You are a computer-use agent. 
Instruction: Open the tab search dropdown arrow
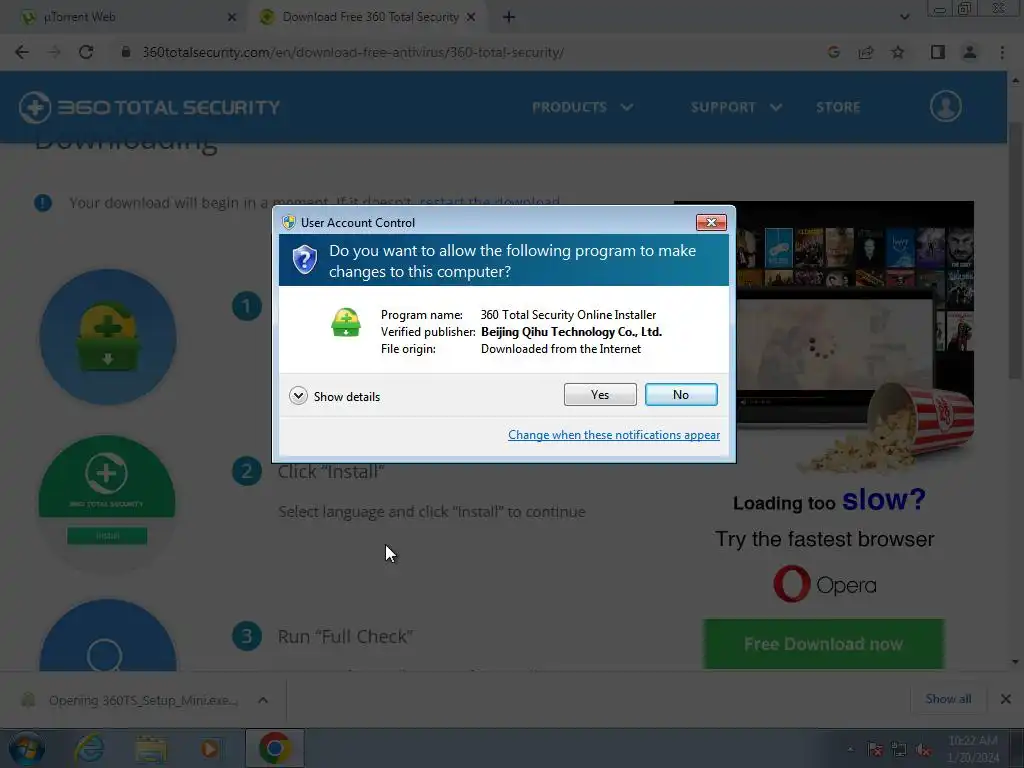[x=904, y=18]
